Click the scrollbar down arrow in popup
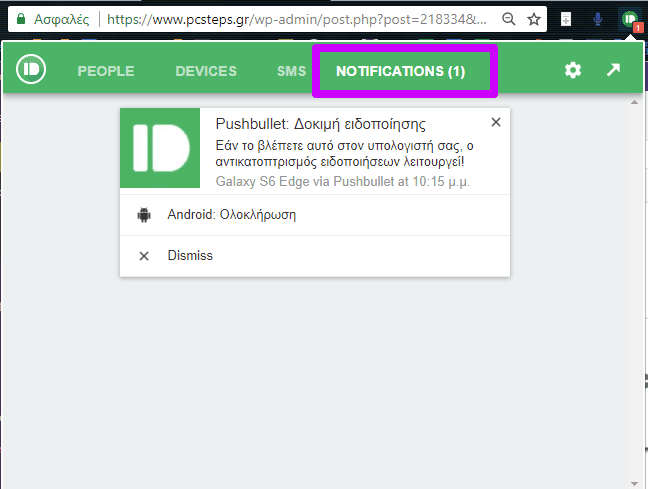This screenshot has height=489, width=648. (634, 484)
